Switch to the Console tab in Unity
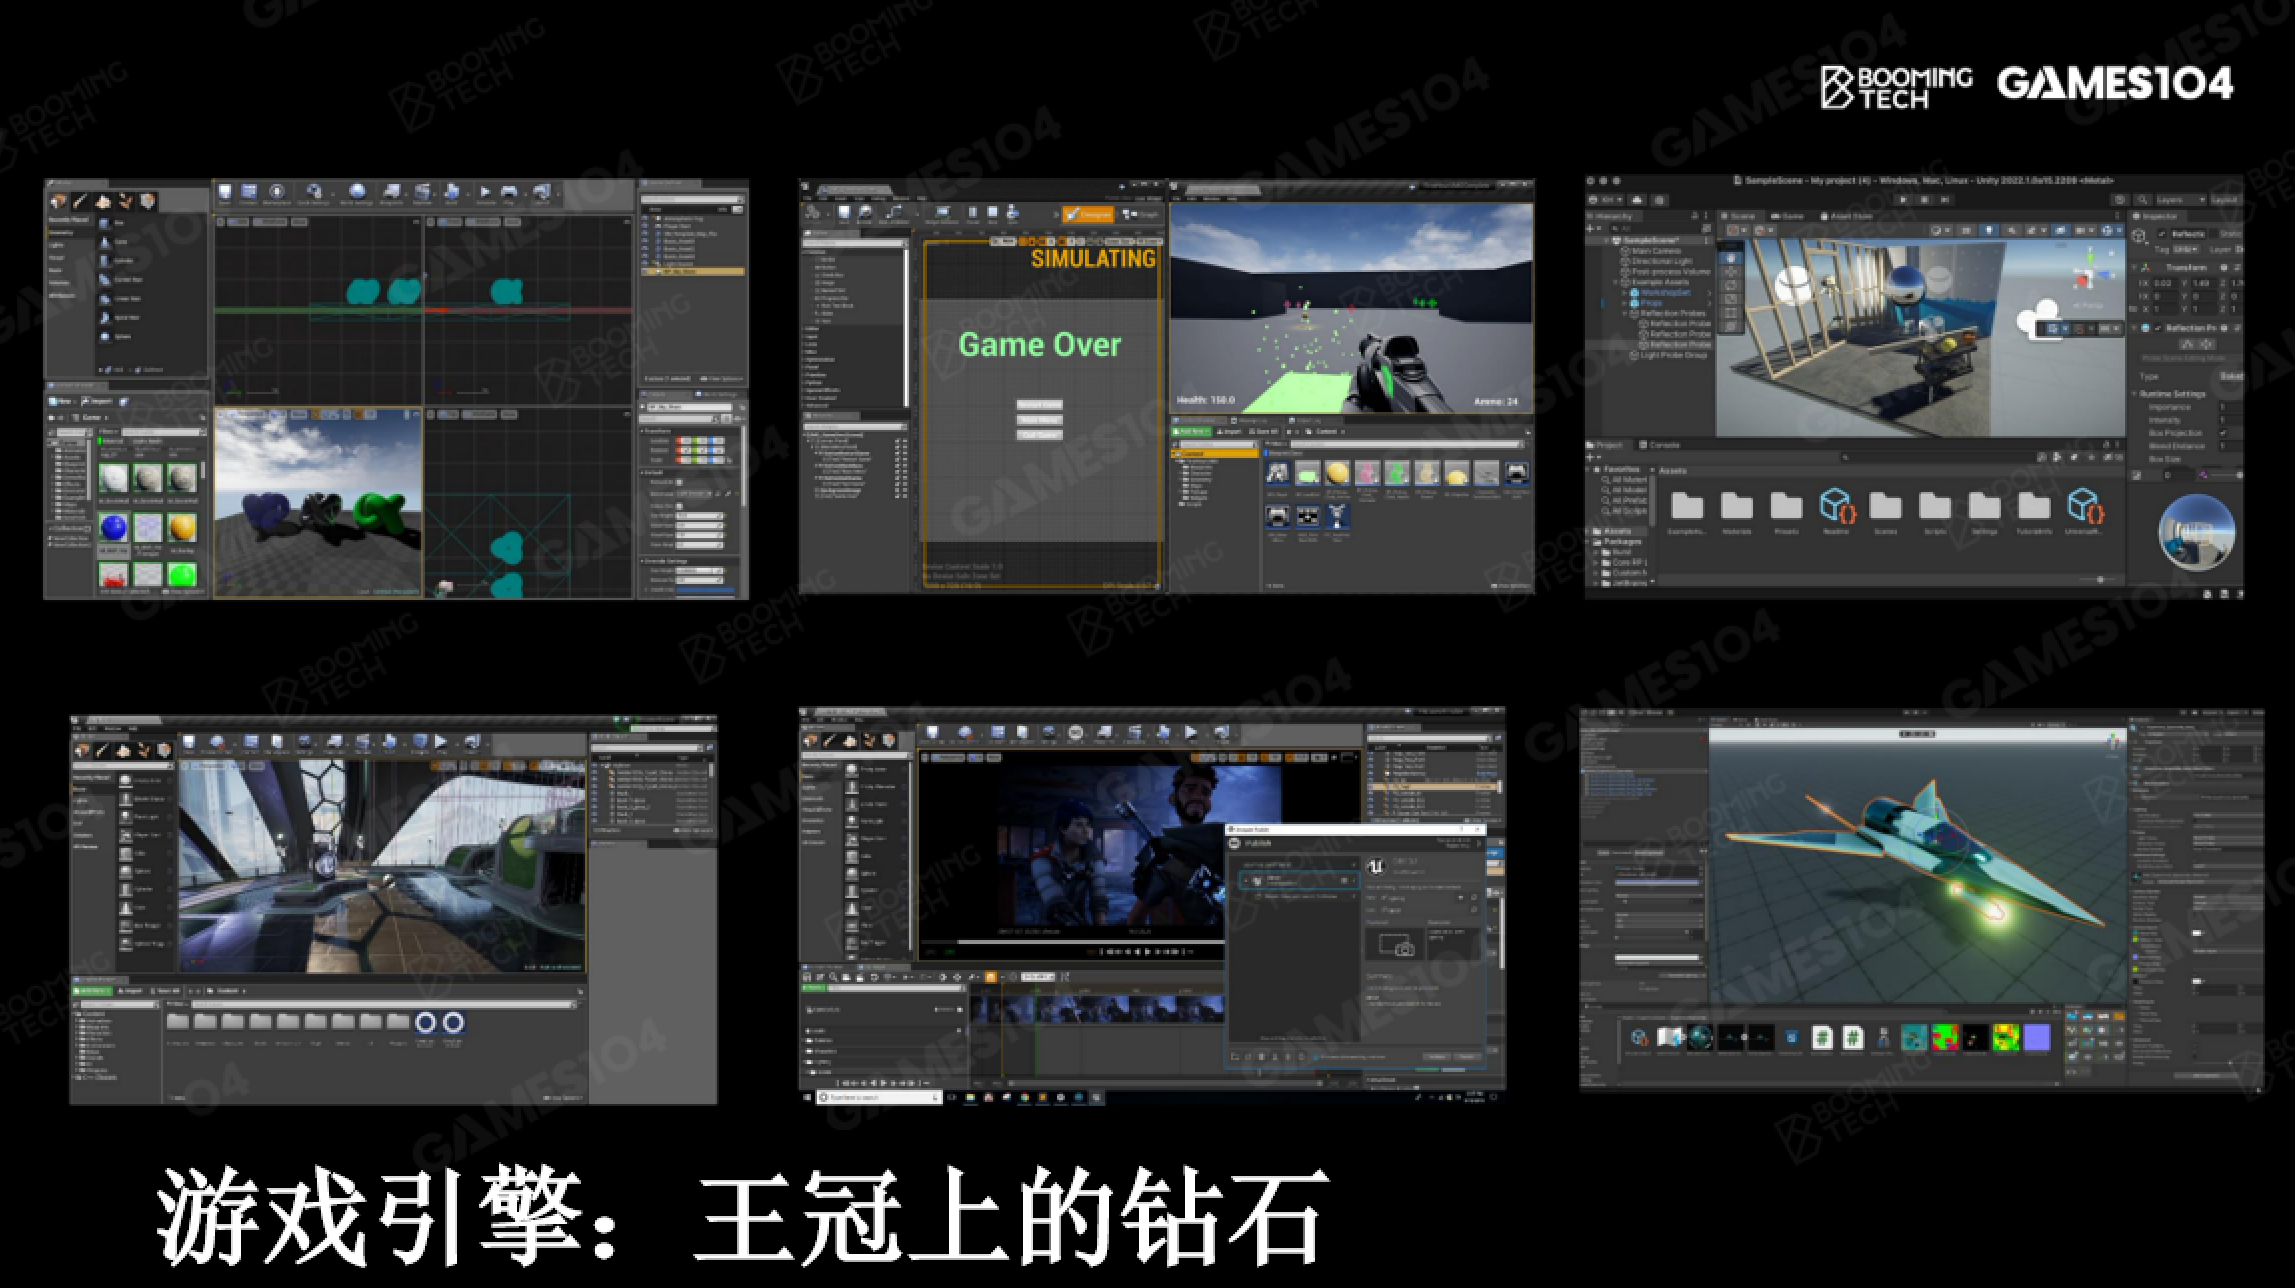The width and height of the screenshot is (2295, 1288). click(x=1658, y=445)
